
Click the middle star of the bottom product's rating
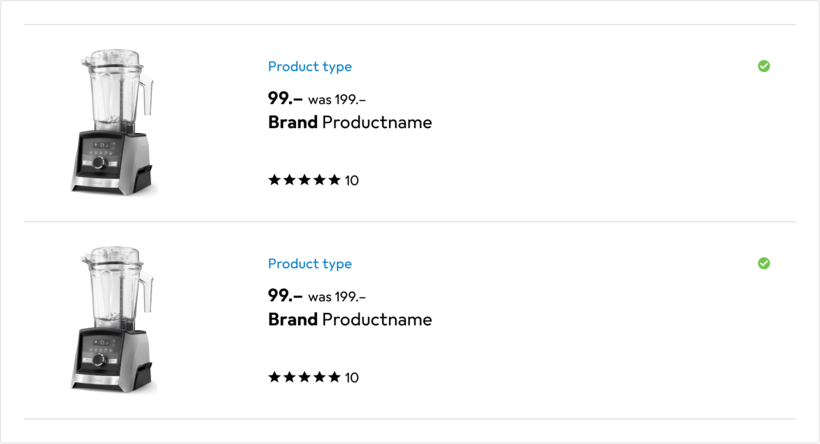304,377
